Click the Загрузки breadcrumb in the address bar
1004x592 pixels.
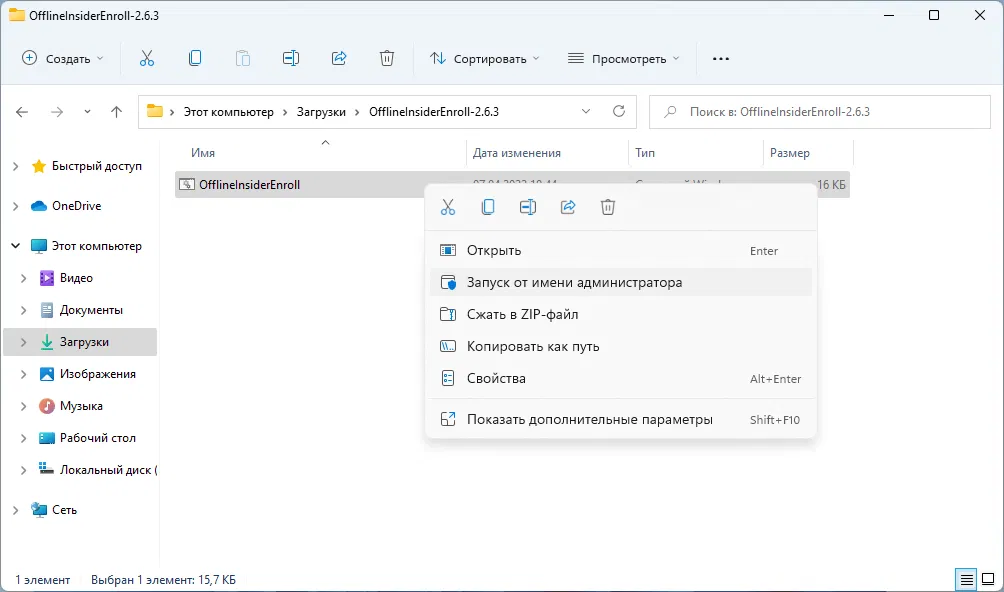pos(321,112)
